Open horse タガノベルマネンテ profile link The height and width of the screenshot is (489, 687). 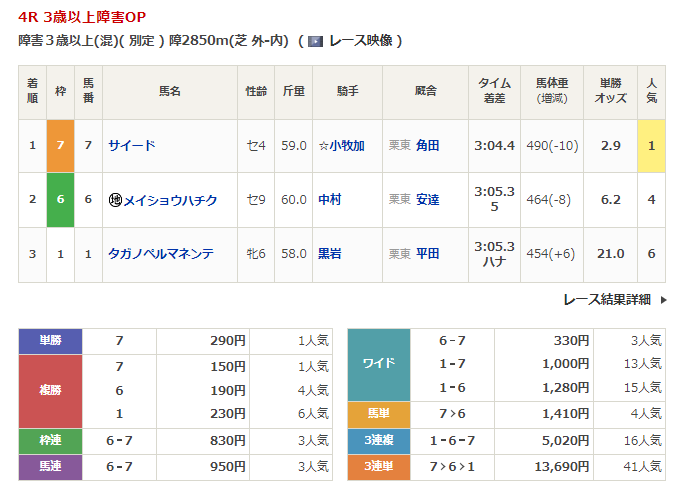click(160, 254)
